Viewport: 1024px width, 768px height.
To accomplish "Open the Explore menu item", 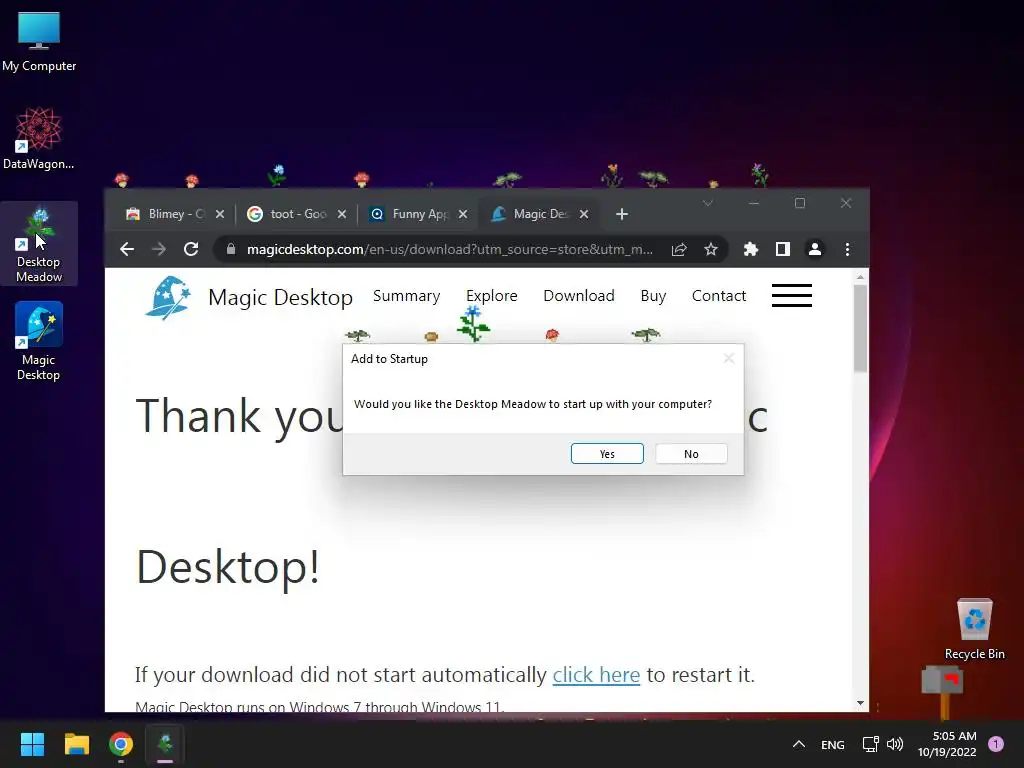I will [x=492, y=296].
